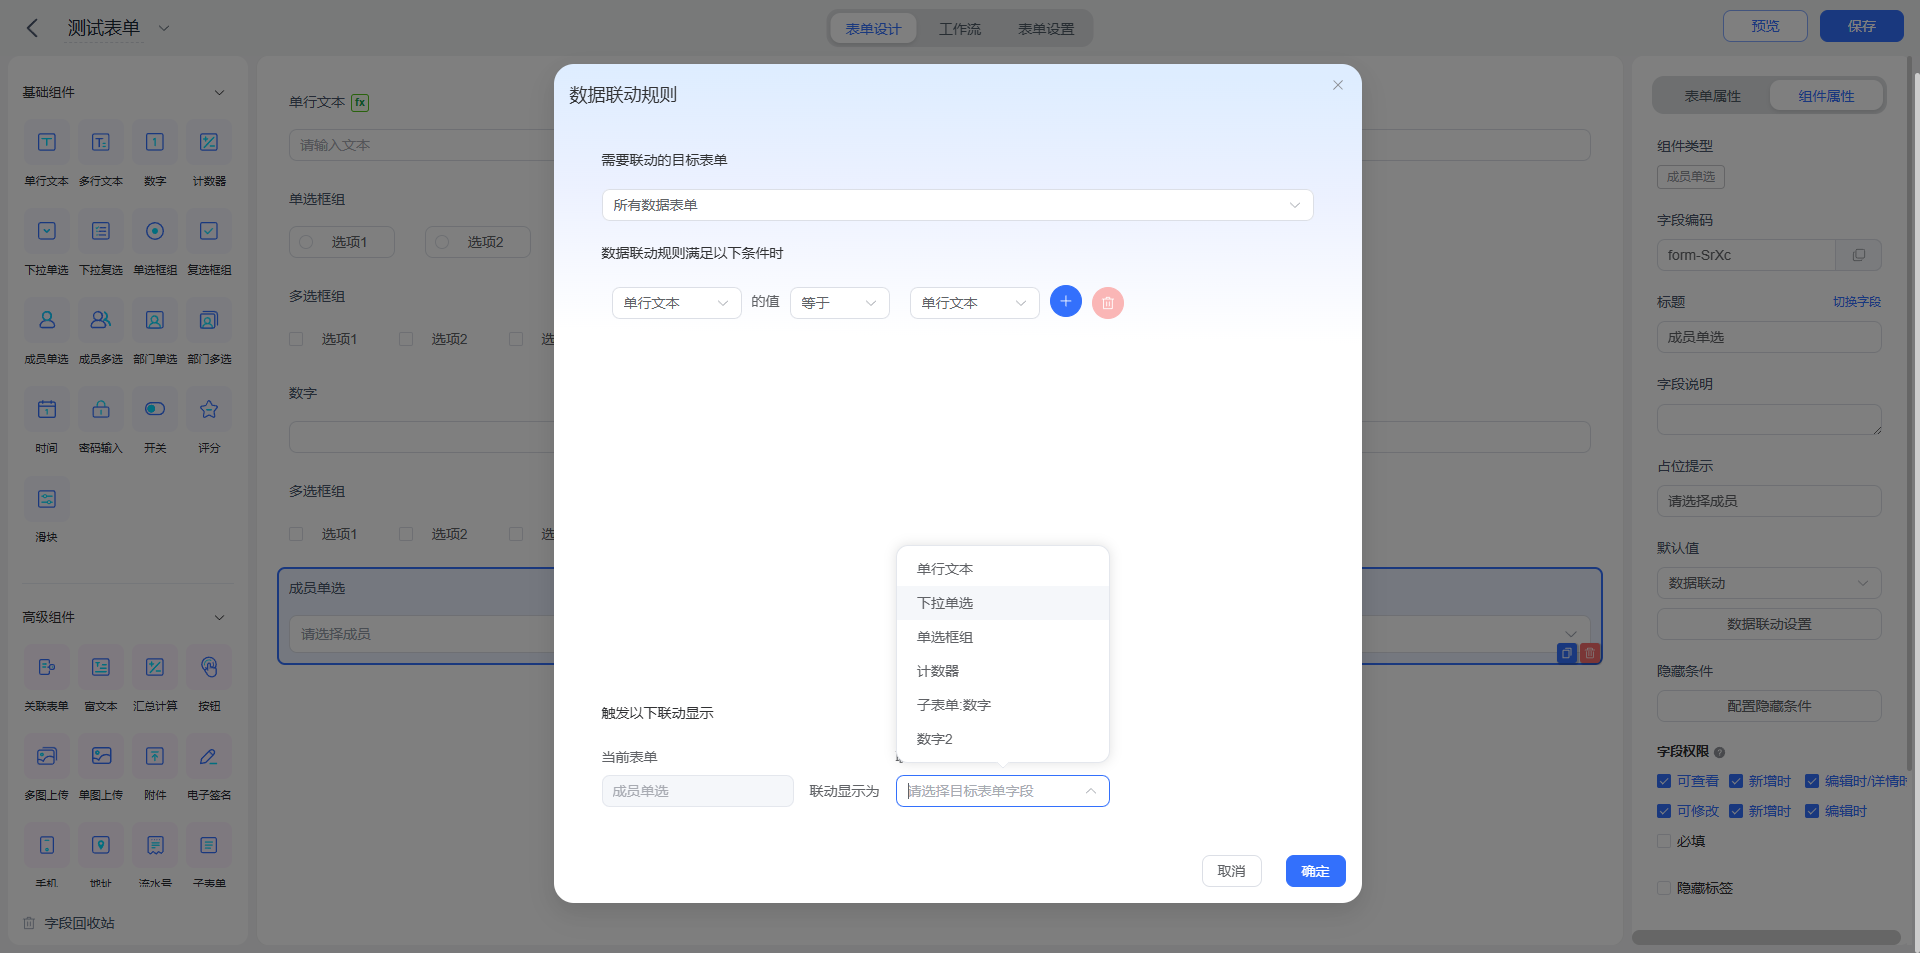Choose 单行文本 from the field list
This screenshot has height=953, width=1920.
pos(1003,569)
